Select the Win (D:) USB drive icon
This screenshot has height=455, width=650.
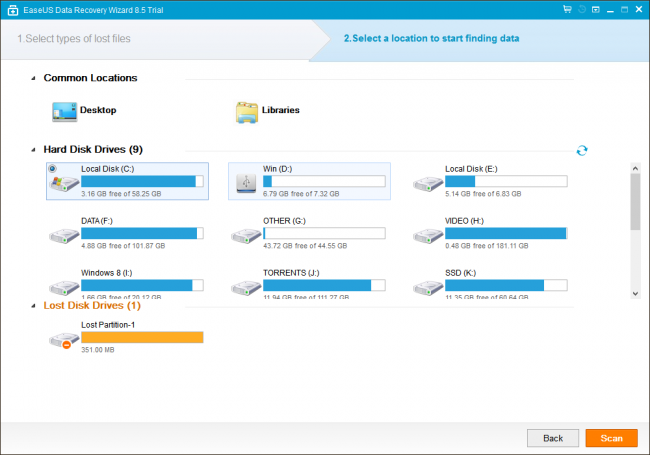[246, 183]
